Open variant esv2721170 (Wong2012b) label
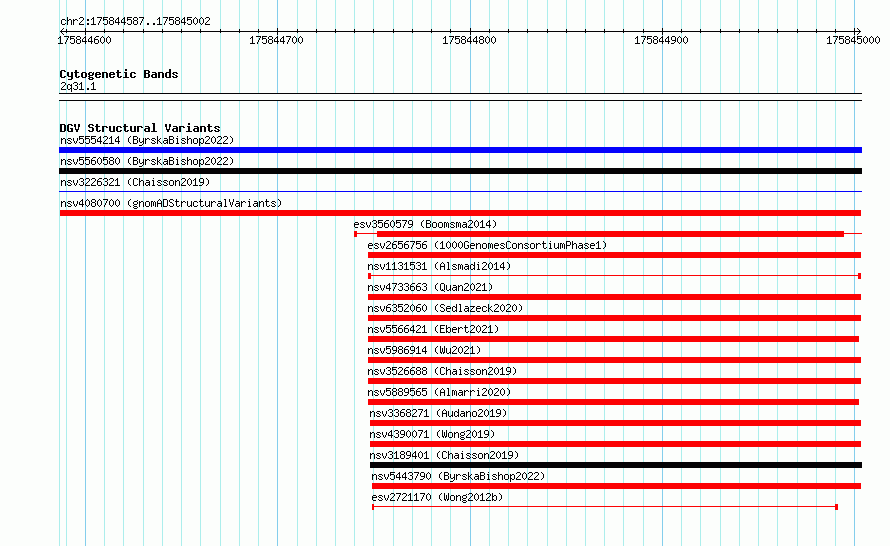 coord(437,497)
